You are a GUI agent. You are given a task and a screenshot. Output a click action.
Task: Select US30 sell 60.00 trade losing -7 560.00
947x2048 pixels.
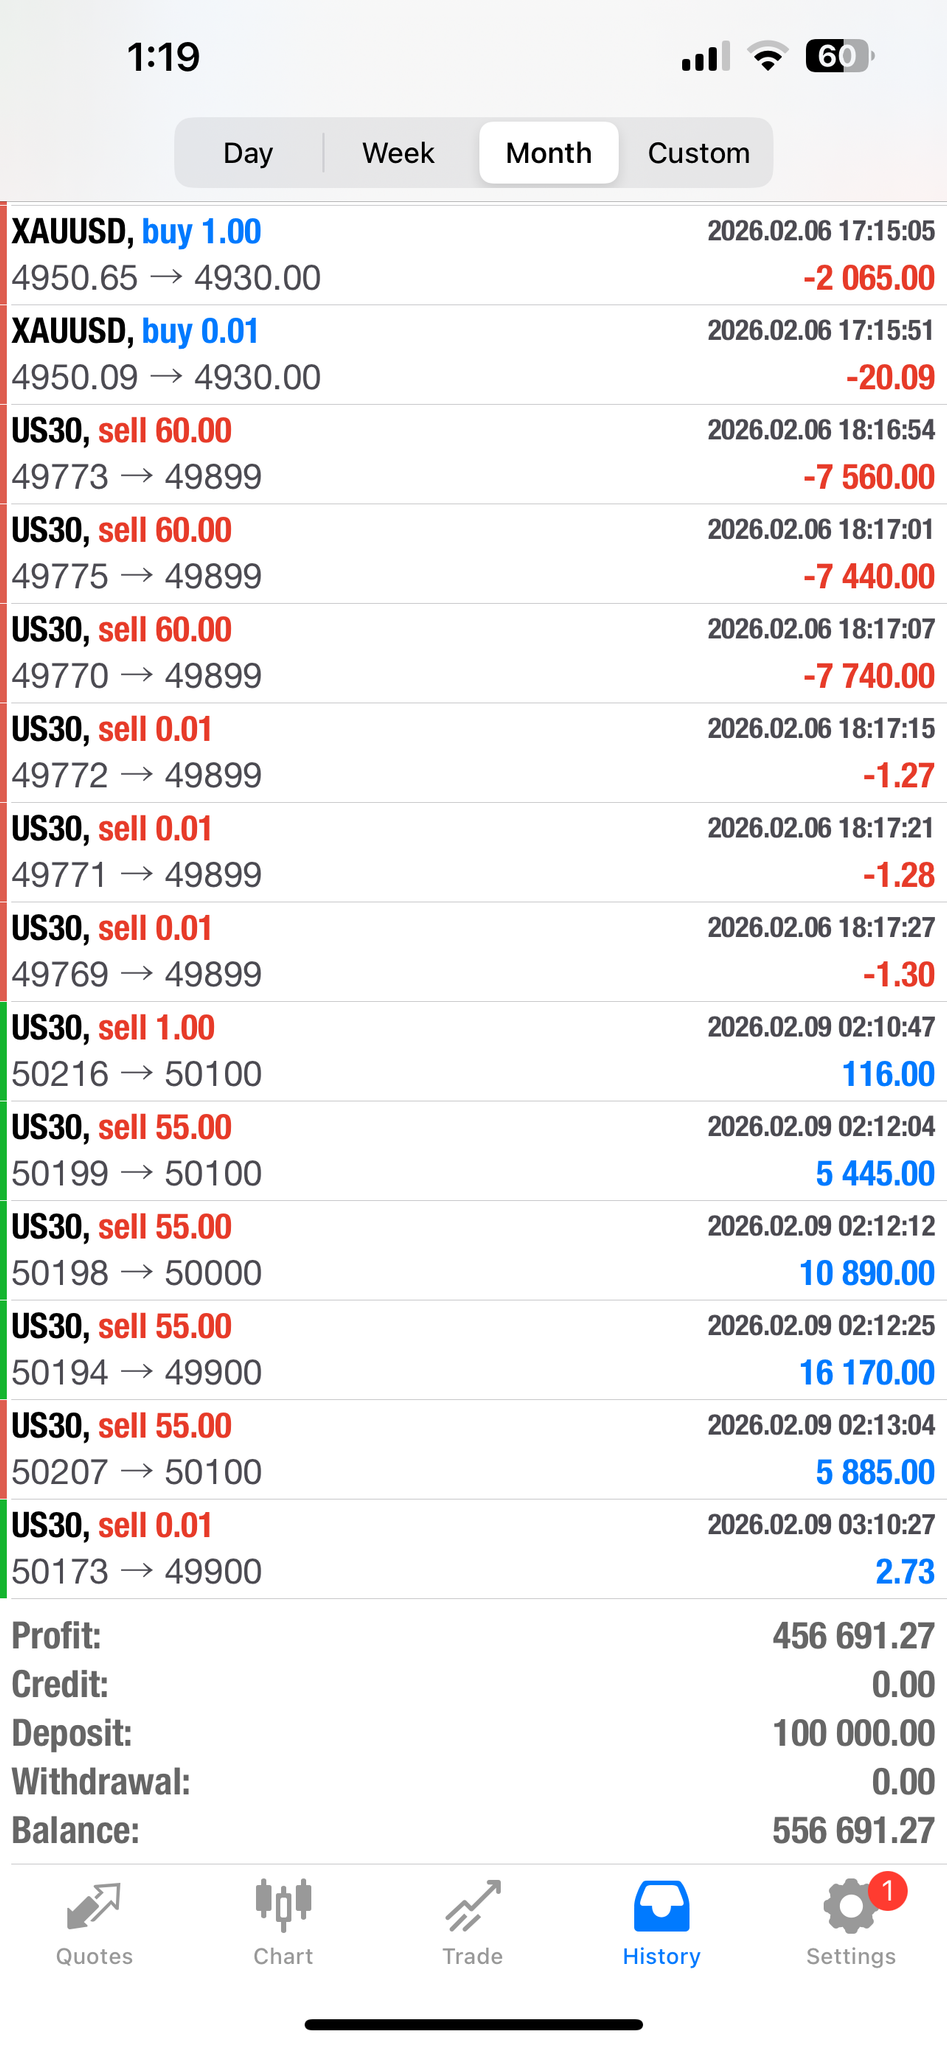(473, 454)
